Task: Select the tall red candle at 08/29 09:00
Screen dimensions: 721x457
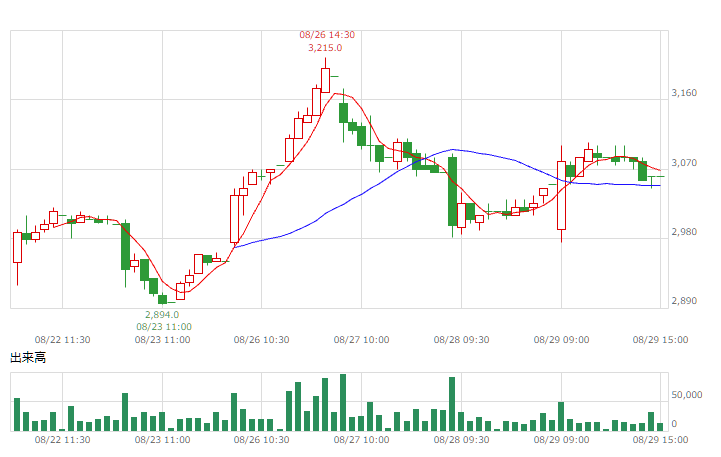Action: 561,195
